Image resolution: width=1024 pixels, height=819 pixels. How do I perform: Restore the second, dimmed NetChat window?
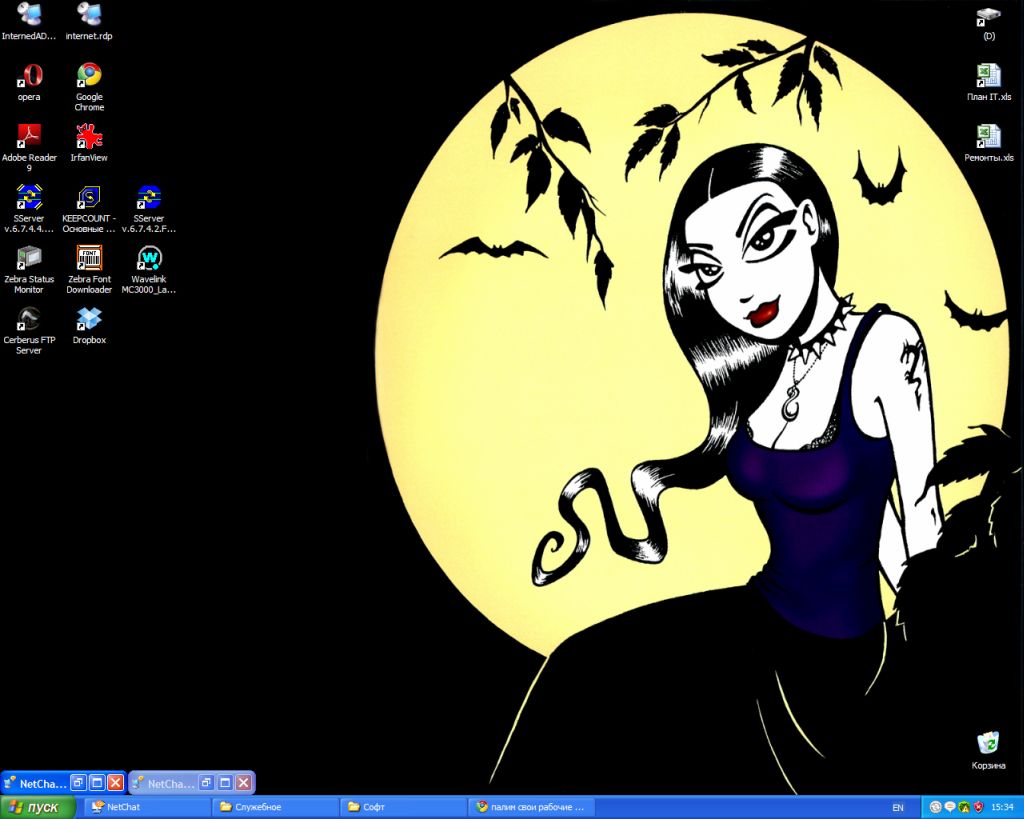pyautogui.click(x=206, y=782)
